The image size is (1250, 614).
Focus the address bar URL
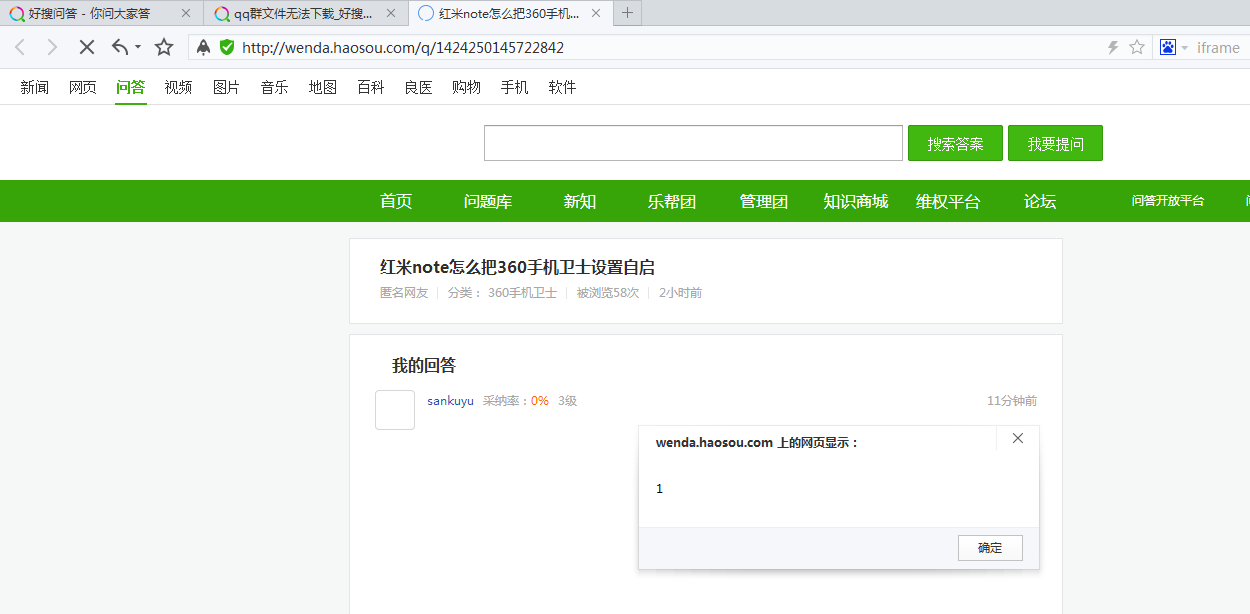(x=403, y=47)
